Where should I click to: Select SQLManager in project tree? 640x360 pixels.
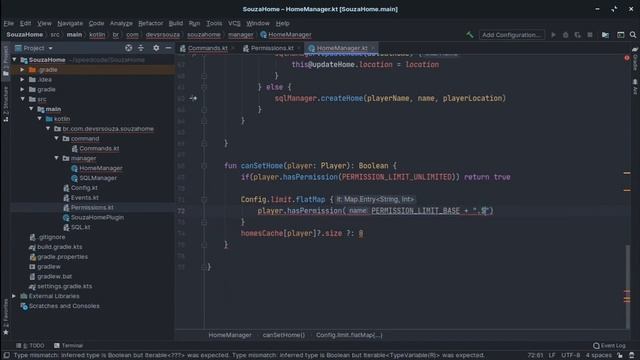(98, 178)
